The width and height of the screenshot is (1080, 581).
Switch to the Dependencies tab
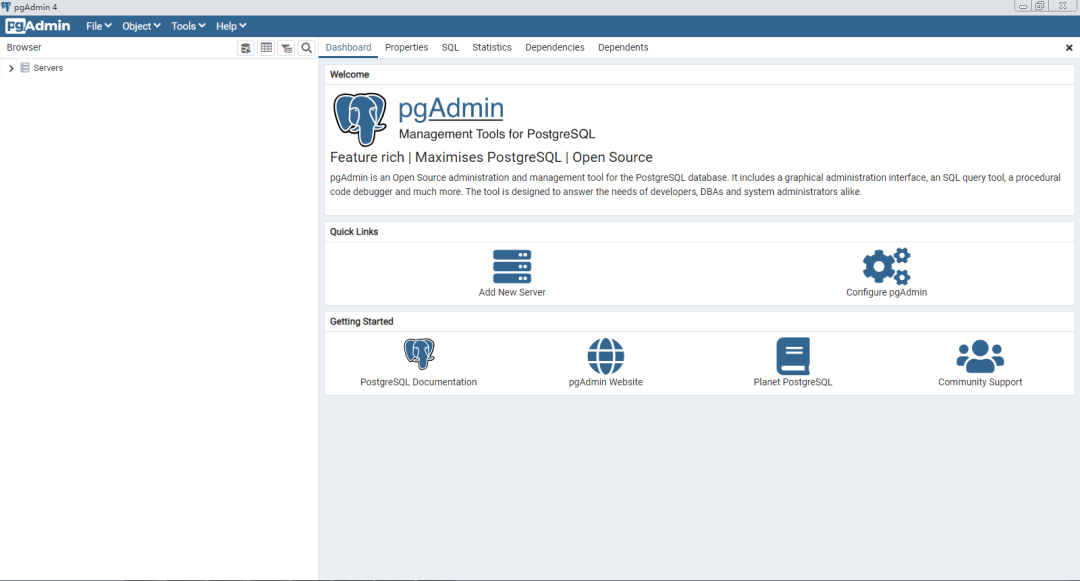tap(554, 47)
